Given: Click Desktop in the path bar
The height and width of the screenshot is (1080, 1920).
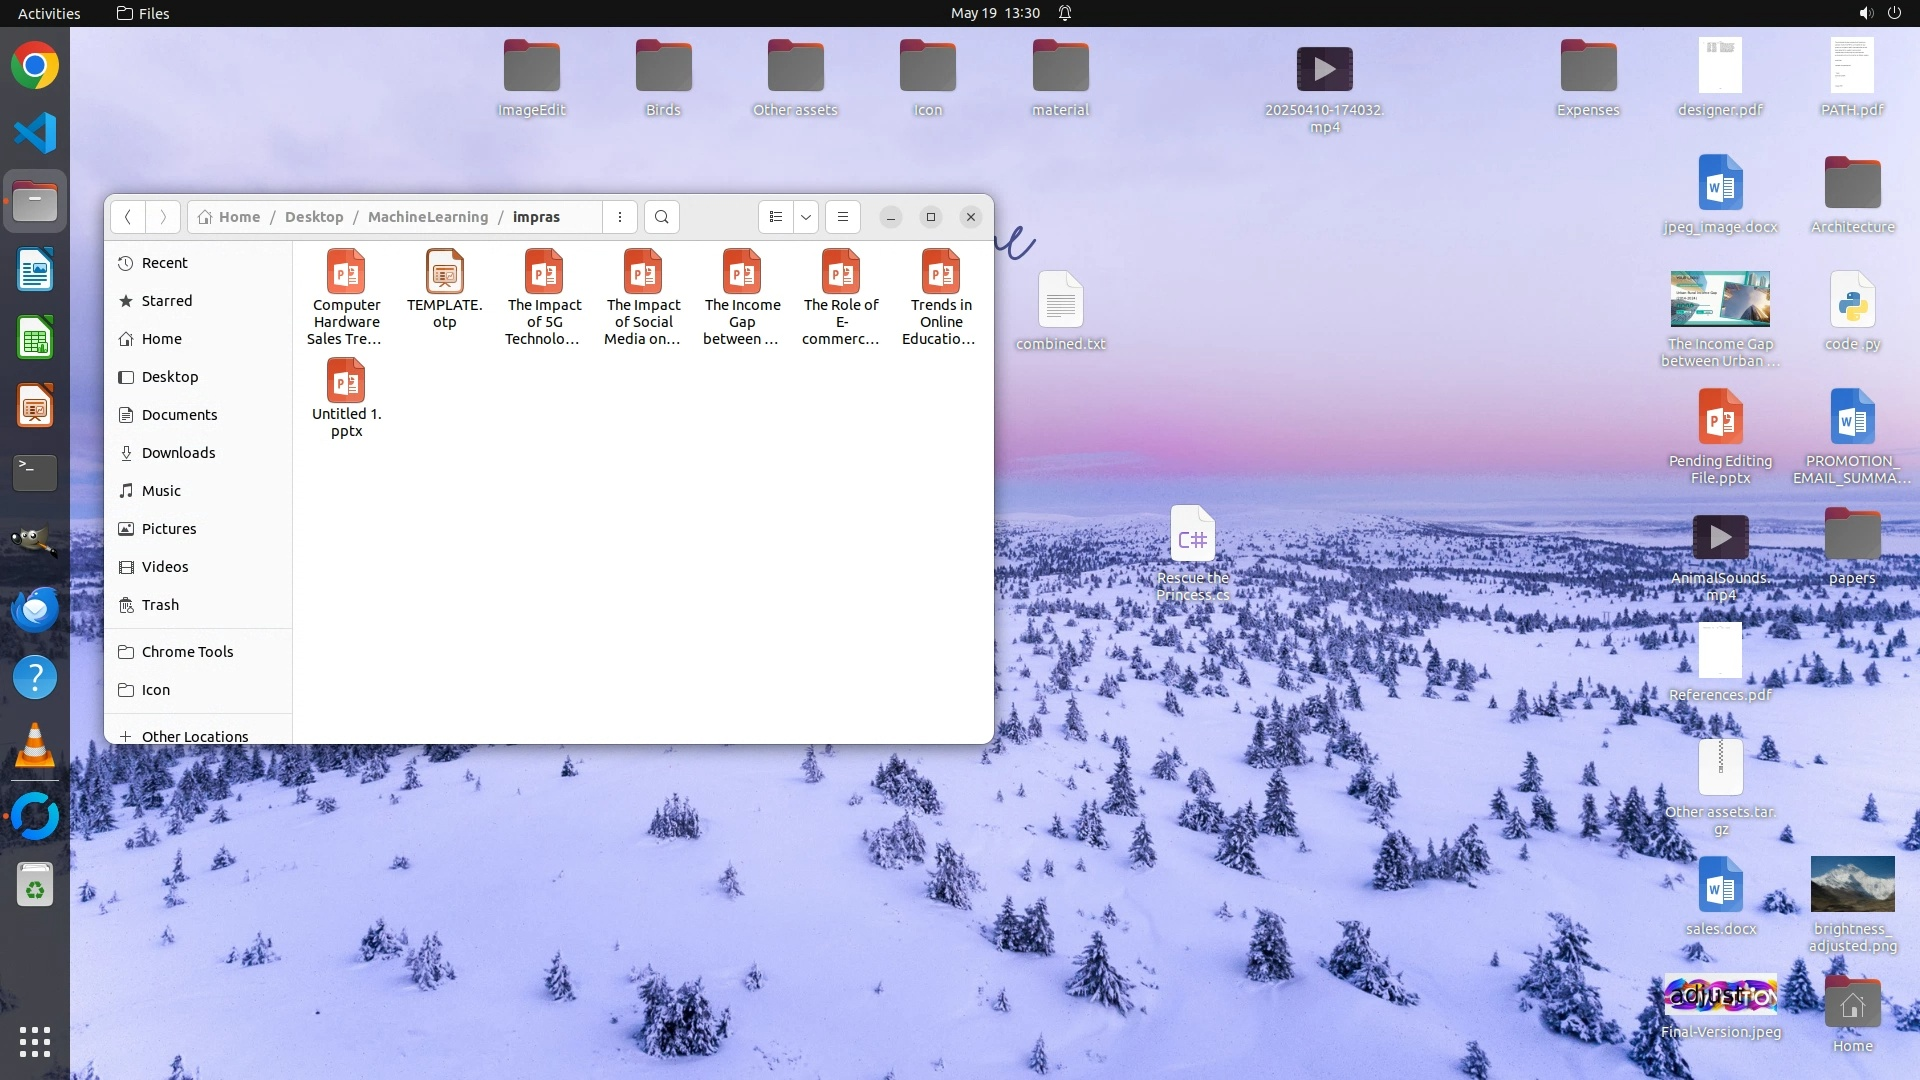Looking at the screenshot, I should (314, 217).
